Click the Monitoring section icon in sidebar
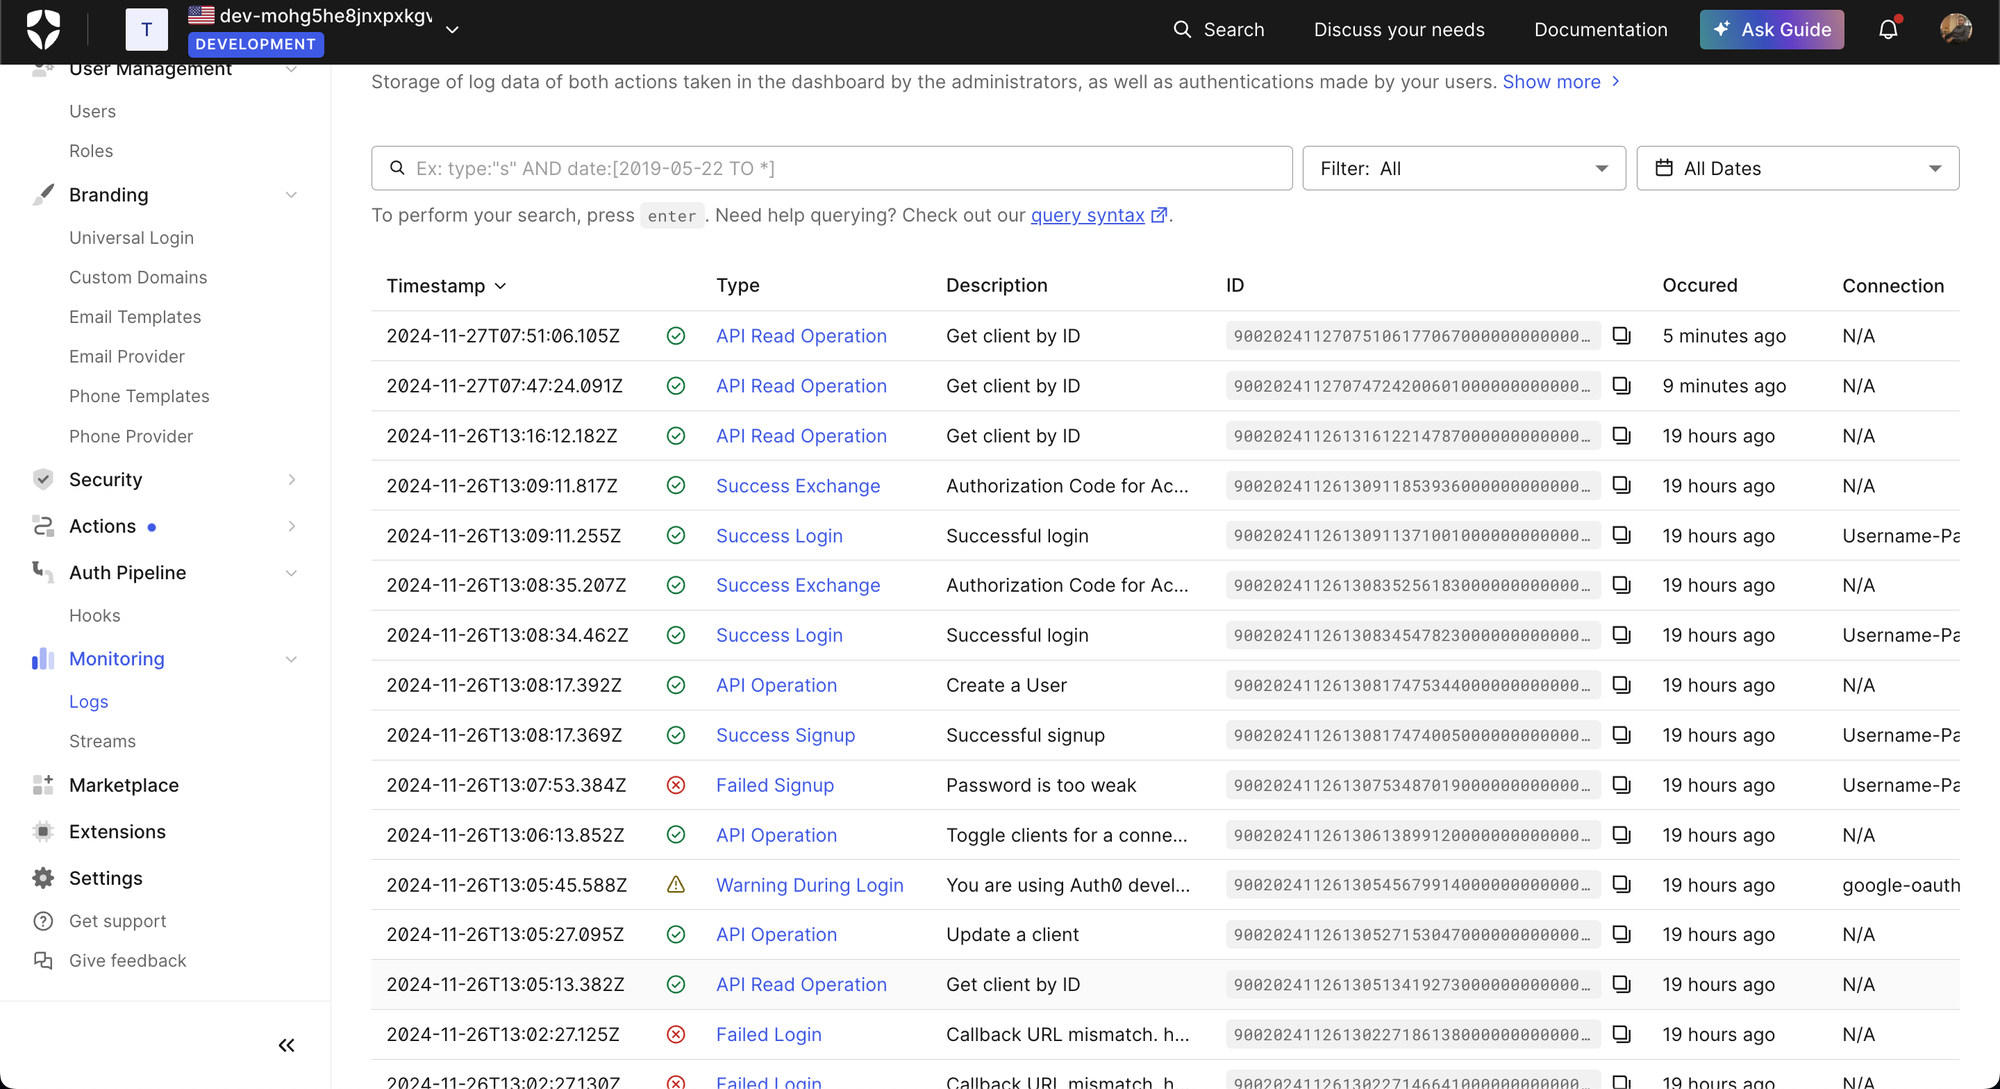Screen dimensions: 2000x1089 coord(42,658)
